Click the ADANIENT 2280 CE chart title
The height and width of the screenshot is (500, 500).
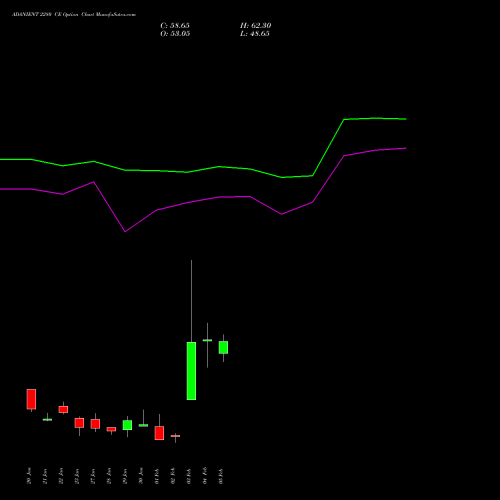[74, 15]
